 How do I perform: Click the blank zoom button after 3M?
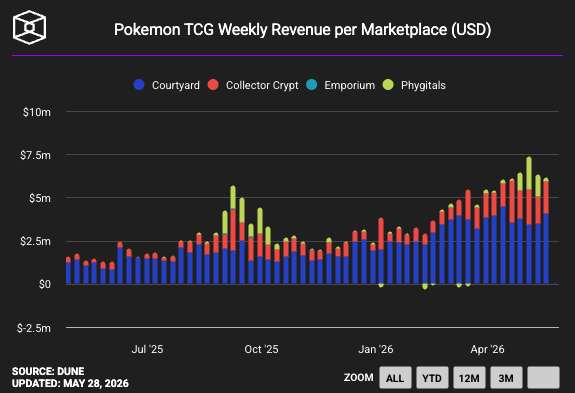(543, 378)
